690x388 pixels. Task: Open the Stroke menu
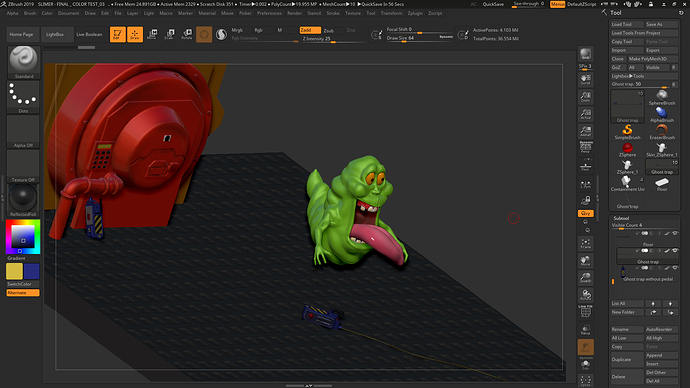click(x=333, y=13)
